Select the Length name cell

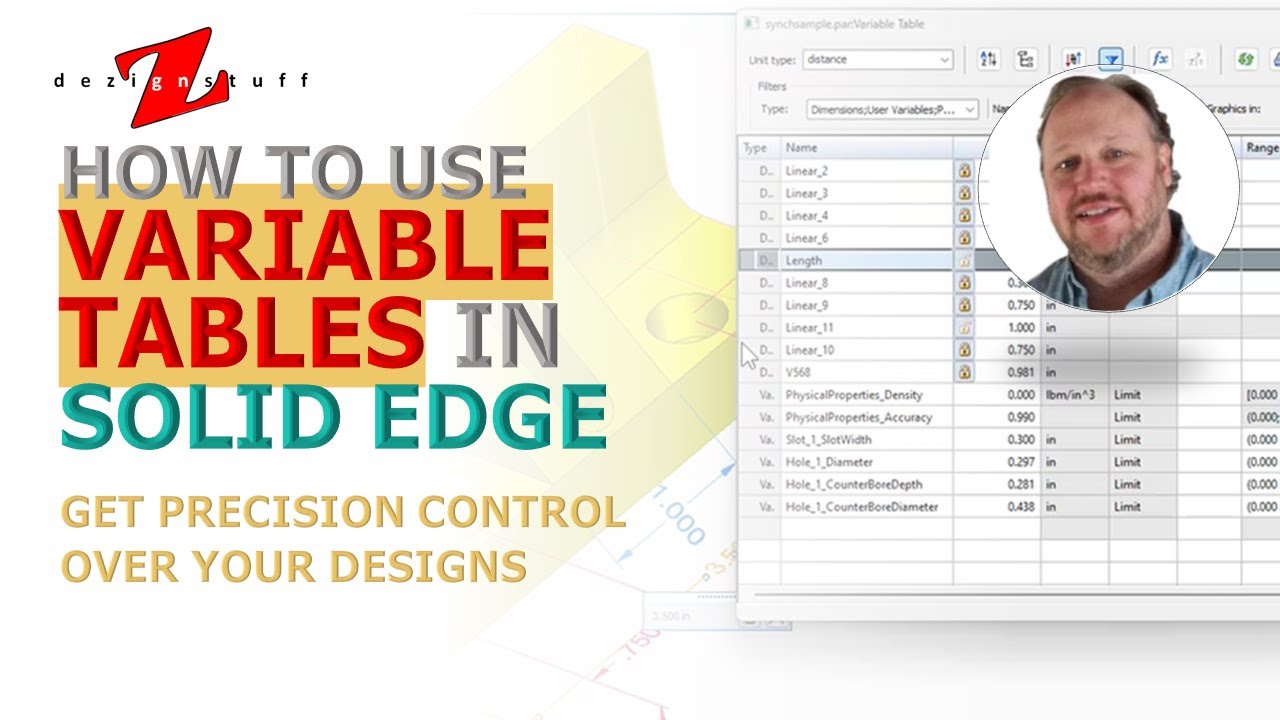point(866,260)
